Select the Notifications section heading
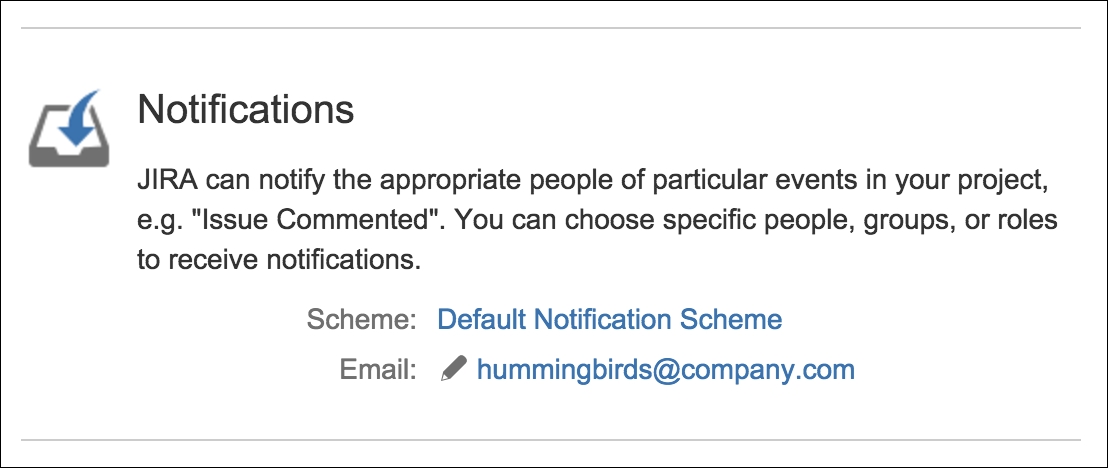1108x468 pixels. [246, 110]
